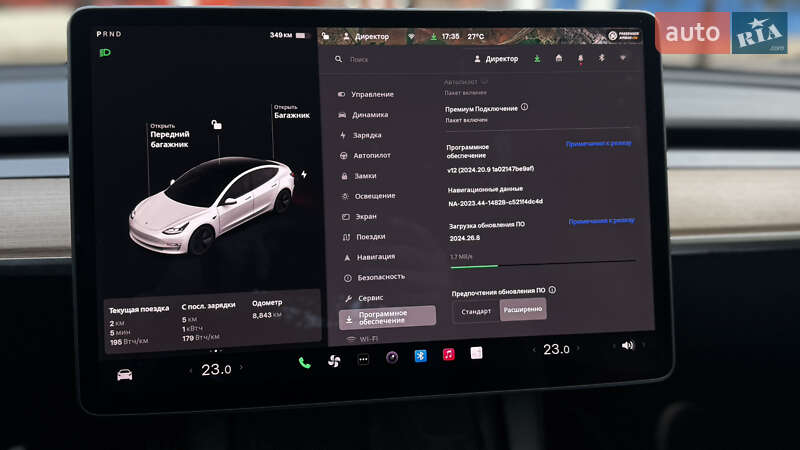Tap the green phone icon
Screen dimensions: 800x450
coord(304,362)
